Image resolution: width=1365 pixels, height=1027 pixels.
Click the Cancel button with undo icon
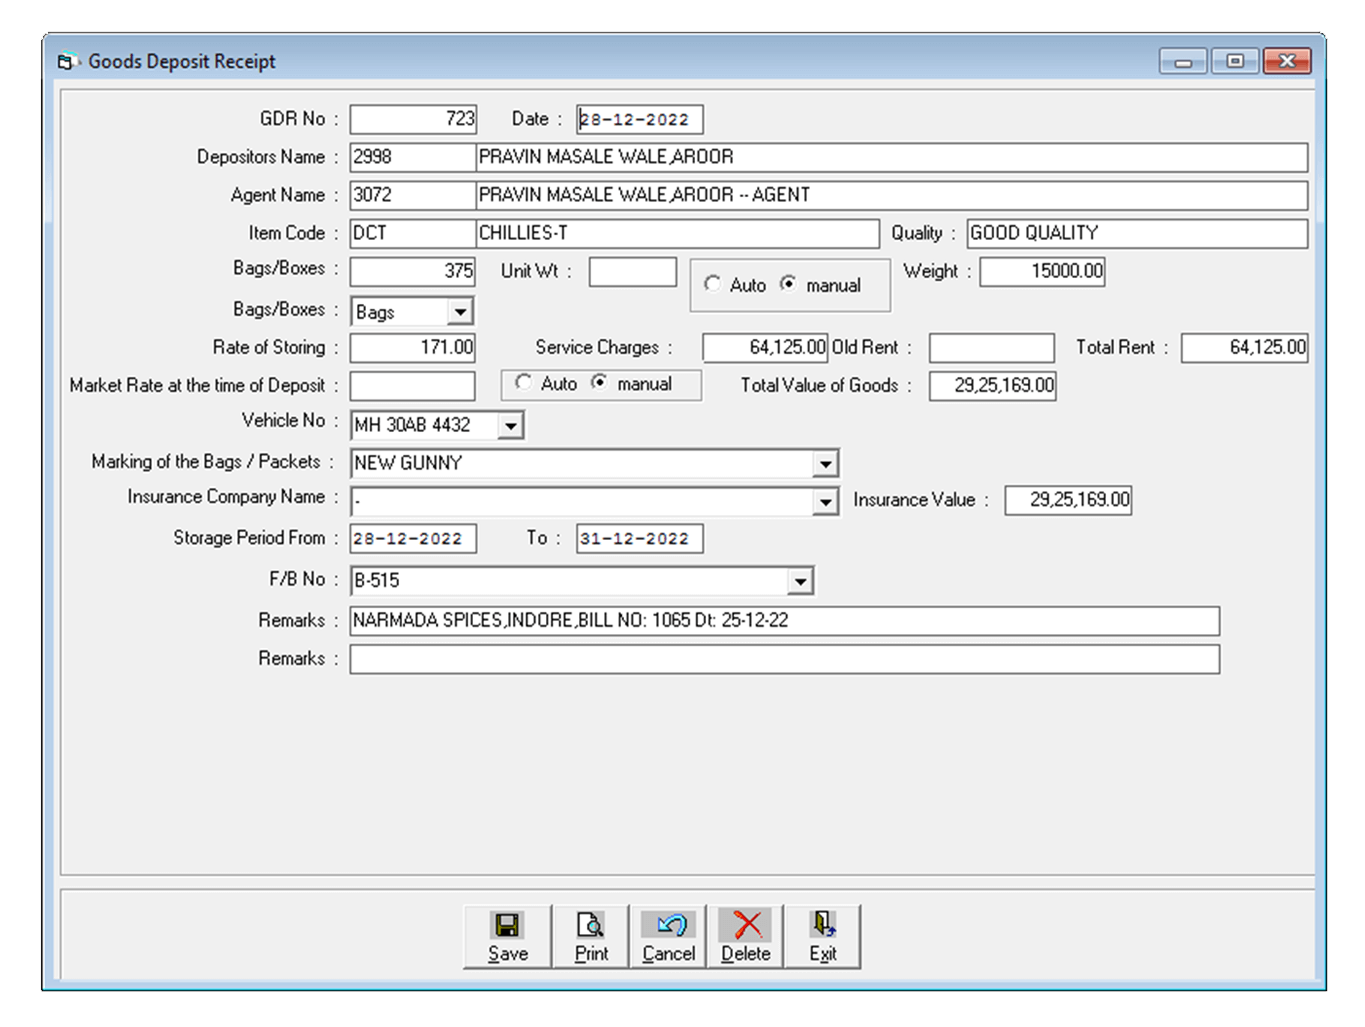point(668,937)
